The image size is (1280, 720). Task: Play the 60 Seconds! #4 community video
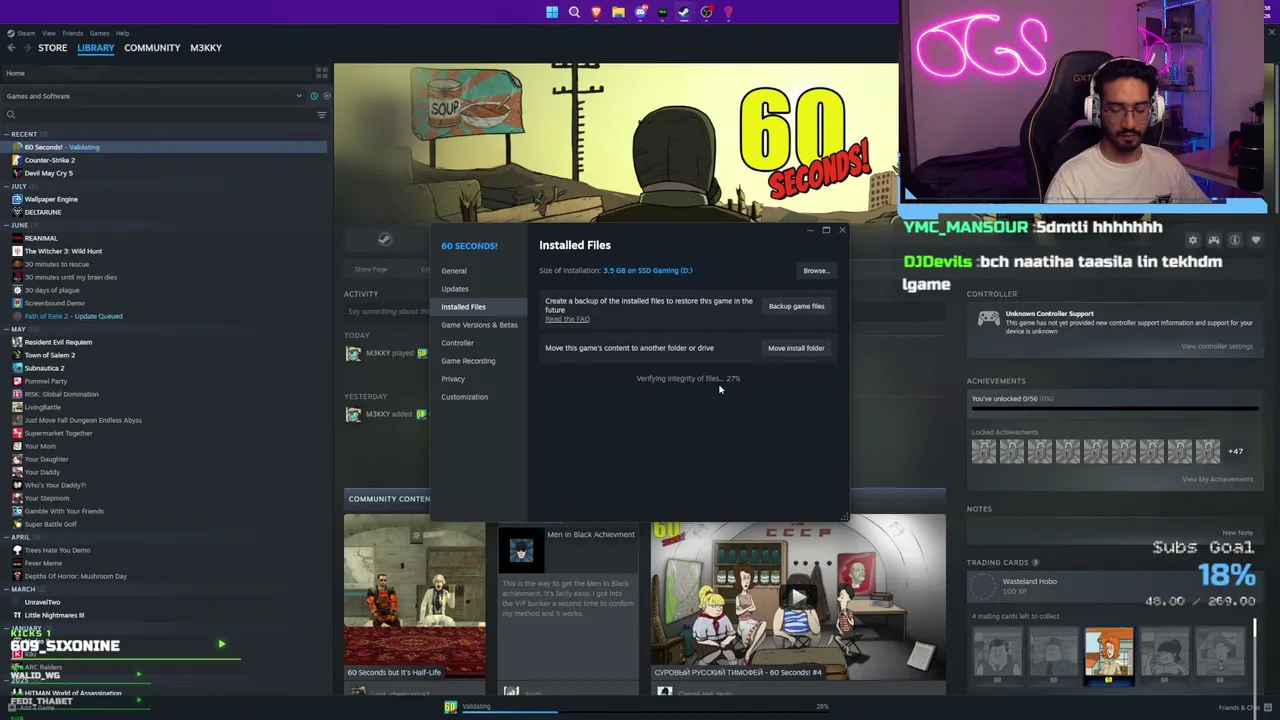[x=798, y=597]
